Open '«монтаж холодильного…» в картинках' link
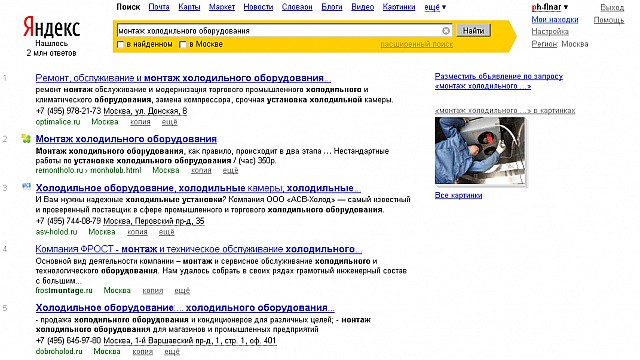Image resolution: width=640 pixels, height=360 pixels. tap(505, 111)
